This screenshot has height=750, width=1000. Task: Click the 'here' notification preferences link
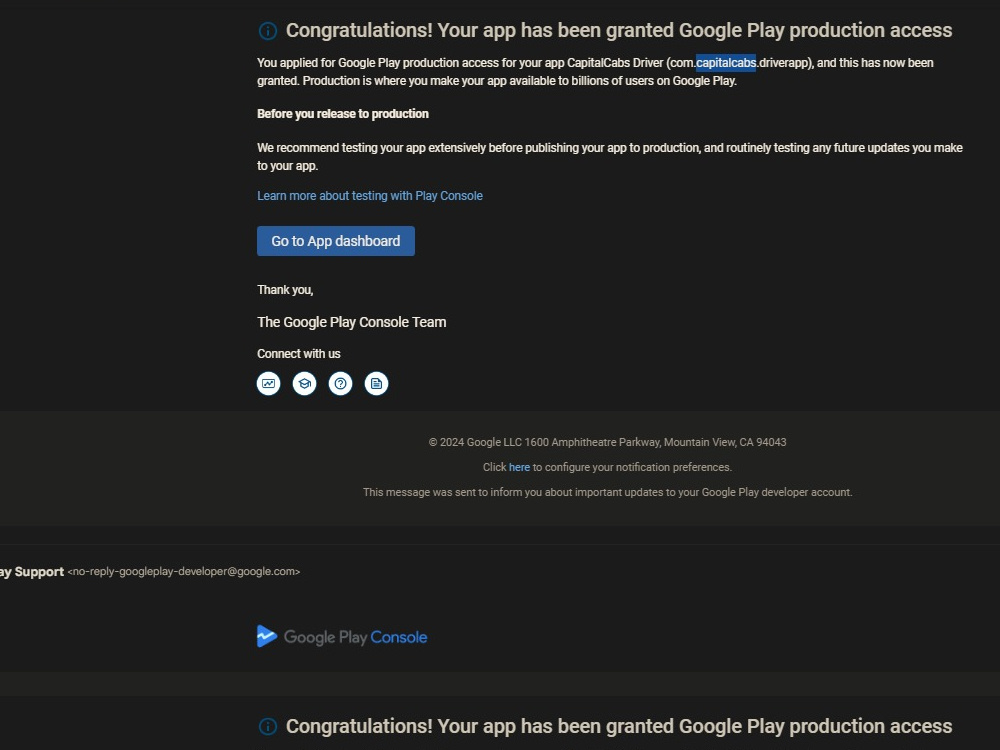[x=519, y=467]
